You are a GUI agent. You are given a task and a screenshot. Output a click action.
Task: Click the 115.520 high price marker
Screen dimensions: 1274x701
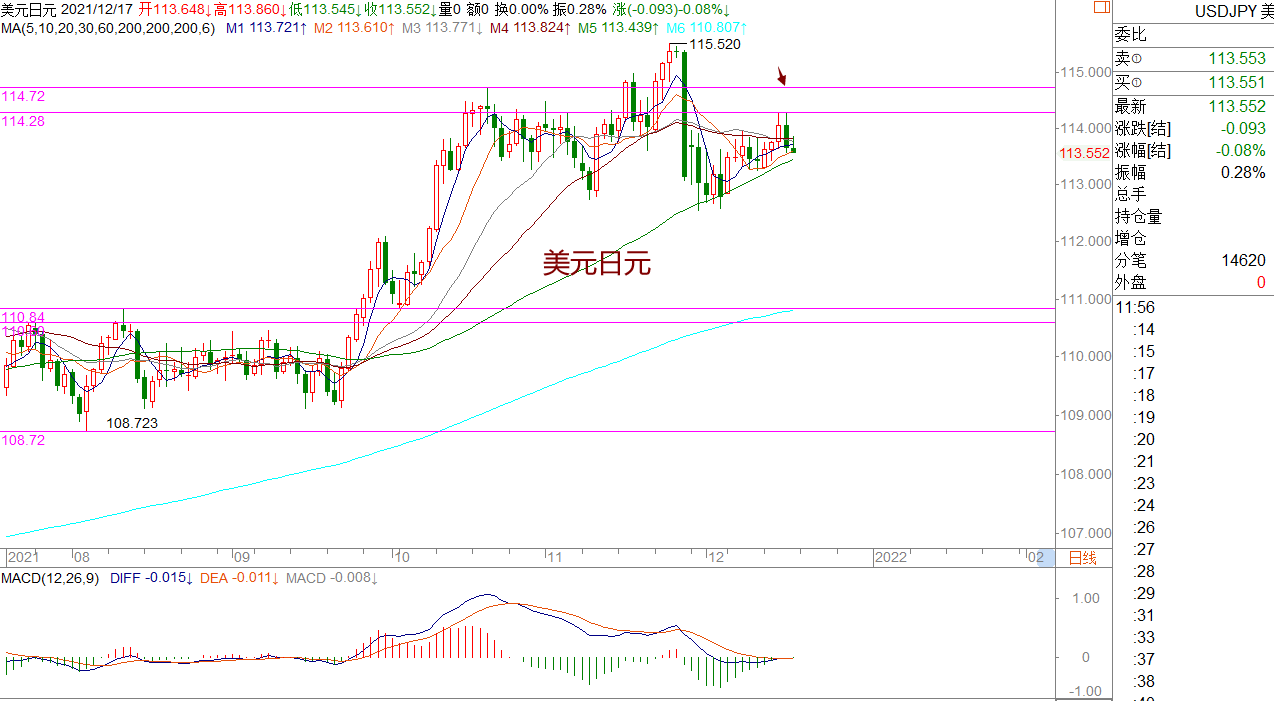tap(716, 45)
